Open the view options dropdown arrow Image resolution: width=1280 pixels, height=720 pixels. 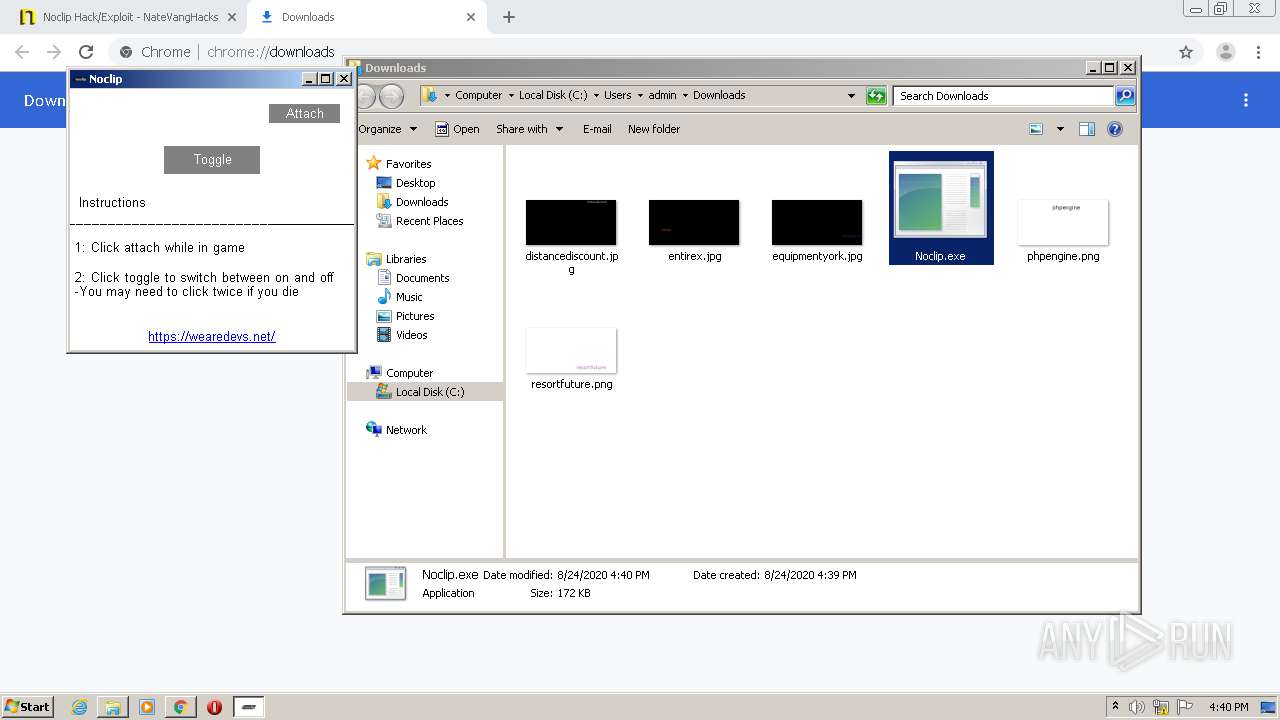coord(1060,129)
